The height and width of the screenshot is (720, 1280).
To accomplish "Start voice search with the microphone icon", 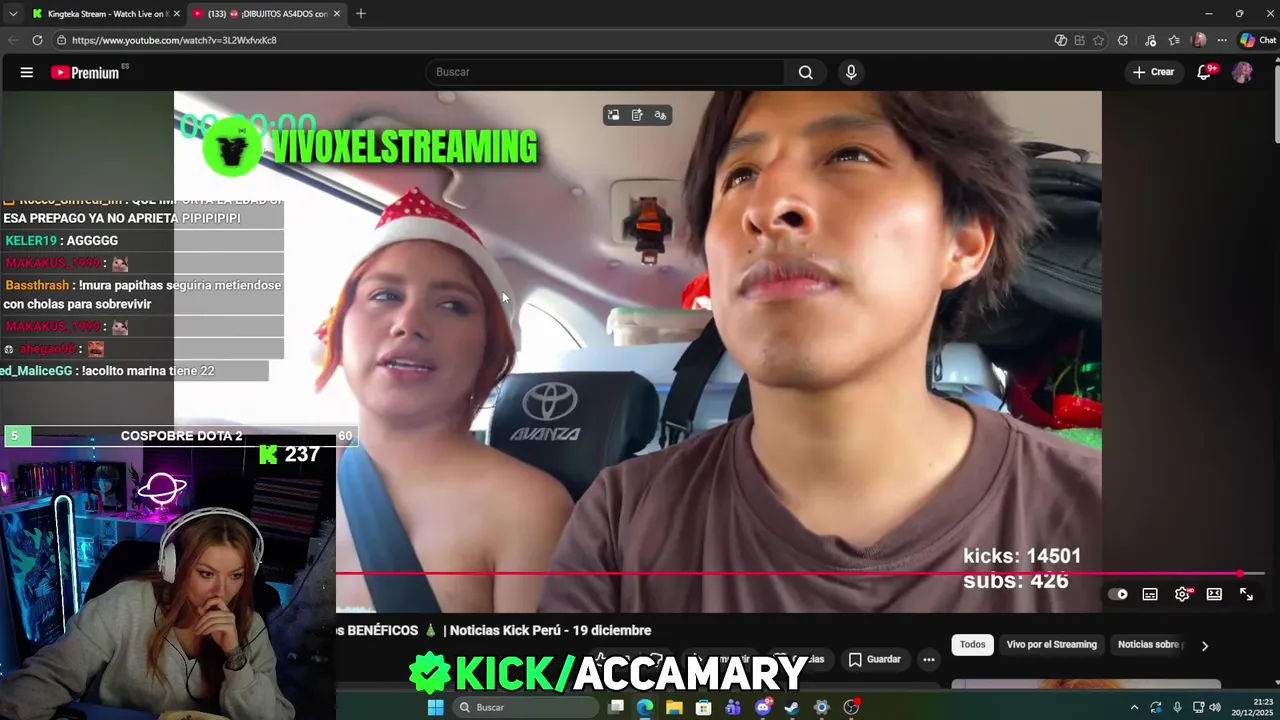I will click(851, 72).
